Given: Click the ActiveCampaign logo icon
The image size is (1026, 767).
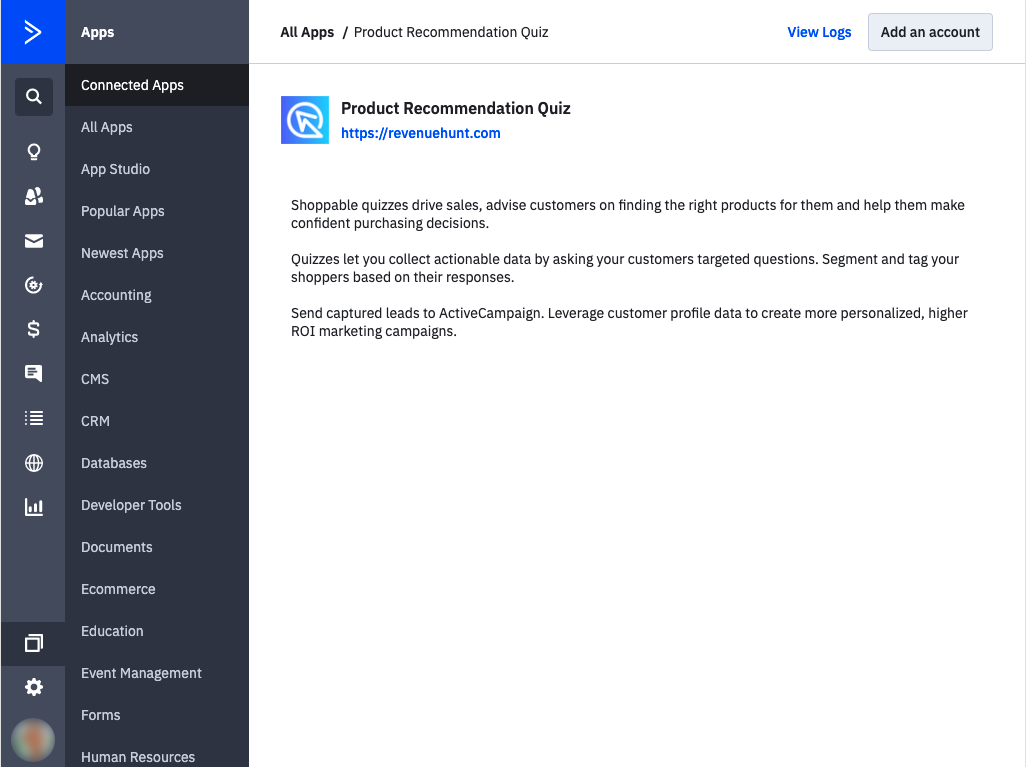Looking at the screenshot, I should [x=33, y=31].
